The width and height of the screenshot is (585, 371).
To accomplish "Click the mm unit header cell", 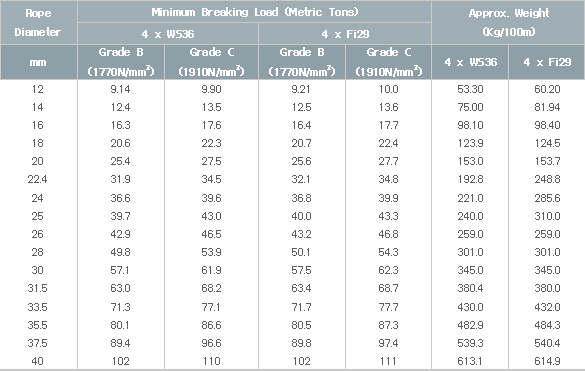I will pos(38,62).
